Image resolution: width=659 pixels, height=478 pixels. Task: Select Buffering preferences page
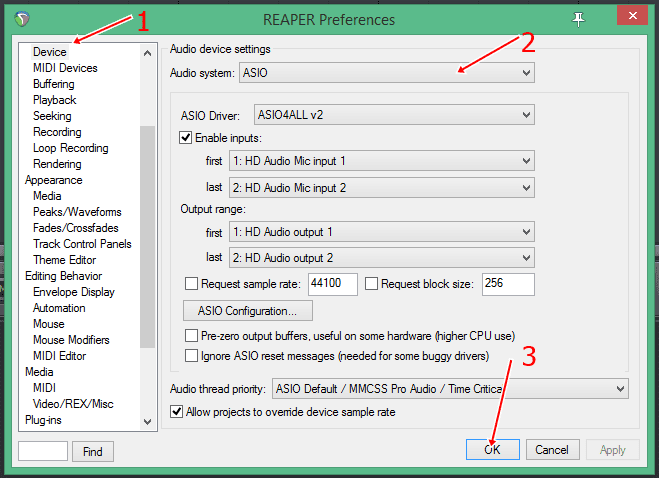coord(54,84)
